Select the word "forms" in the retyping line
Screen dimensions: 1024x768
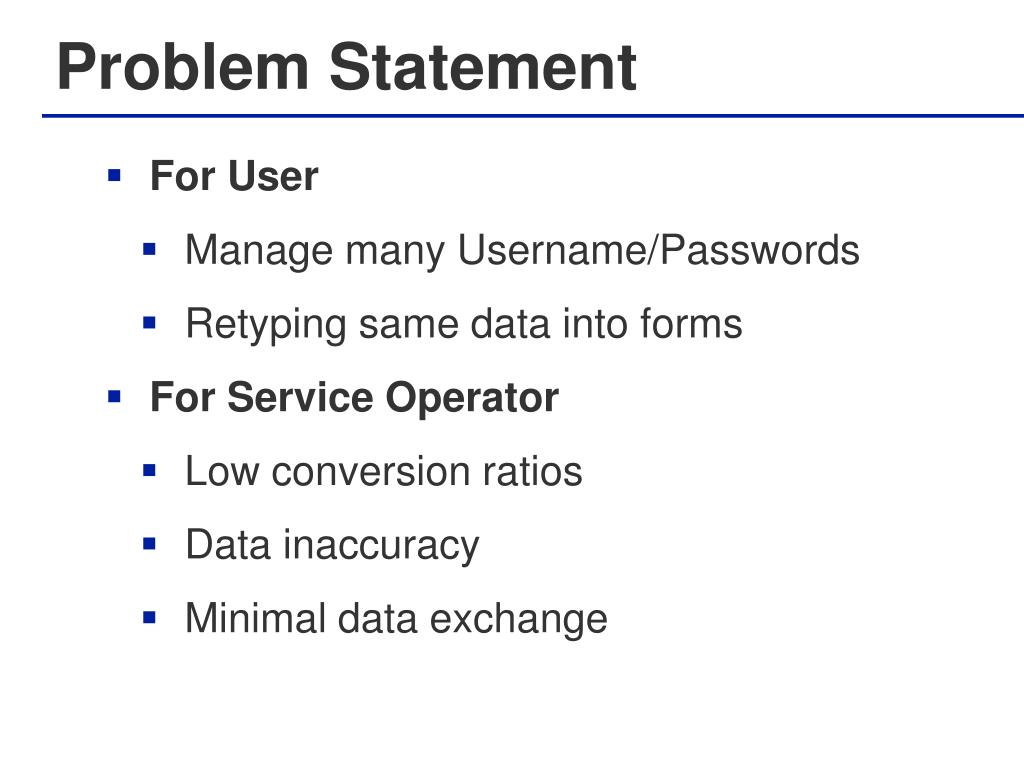pos(691,323)
